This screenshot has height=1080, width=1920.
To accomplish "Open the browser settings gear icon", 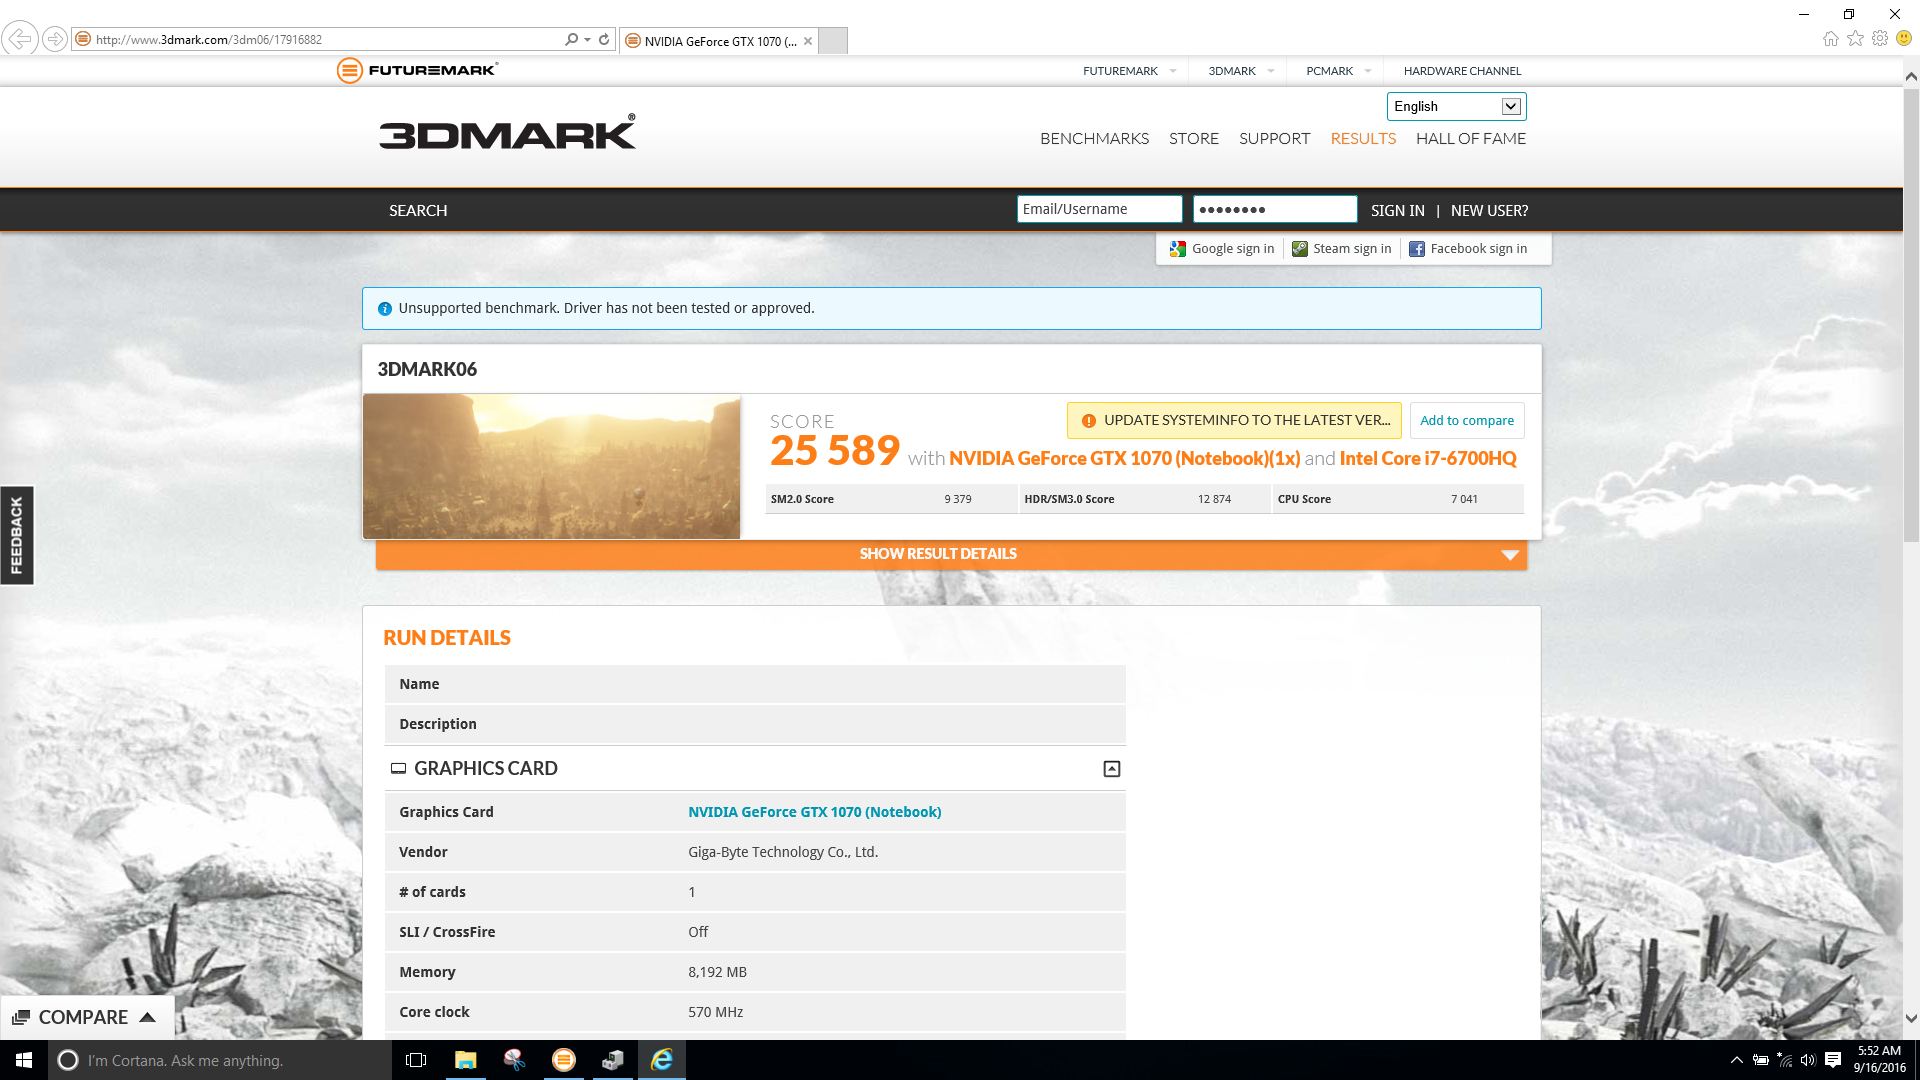I will coord(1880,39).
